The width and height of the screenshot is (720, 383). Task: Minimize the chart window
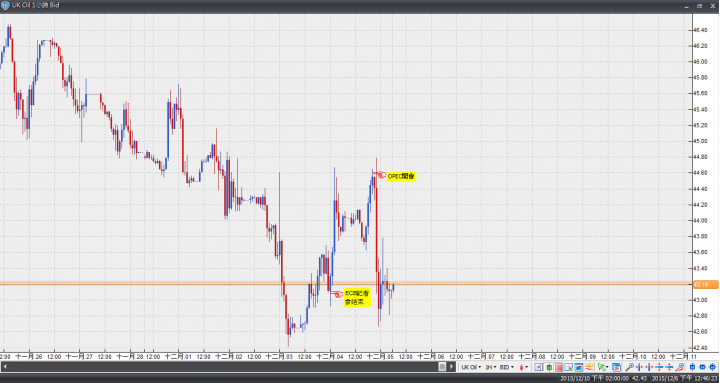point(687,6)
